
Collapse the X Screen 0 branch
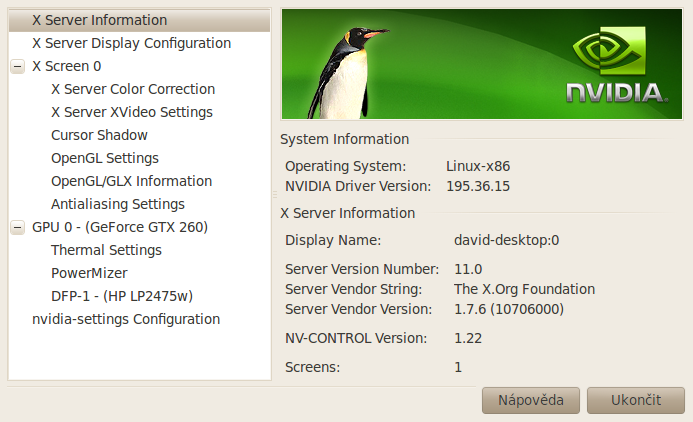(x=18, y=66)
